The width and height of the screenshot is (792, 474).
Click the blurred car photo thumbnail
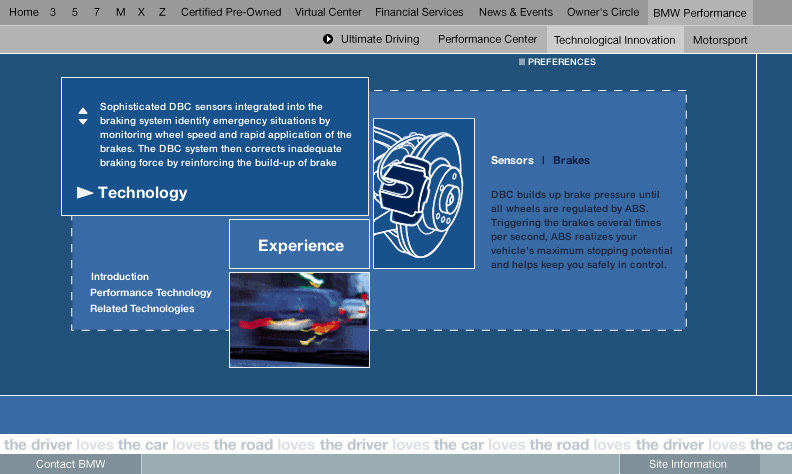[x=300, y=320]
